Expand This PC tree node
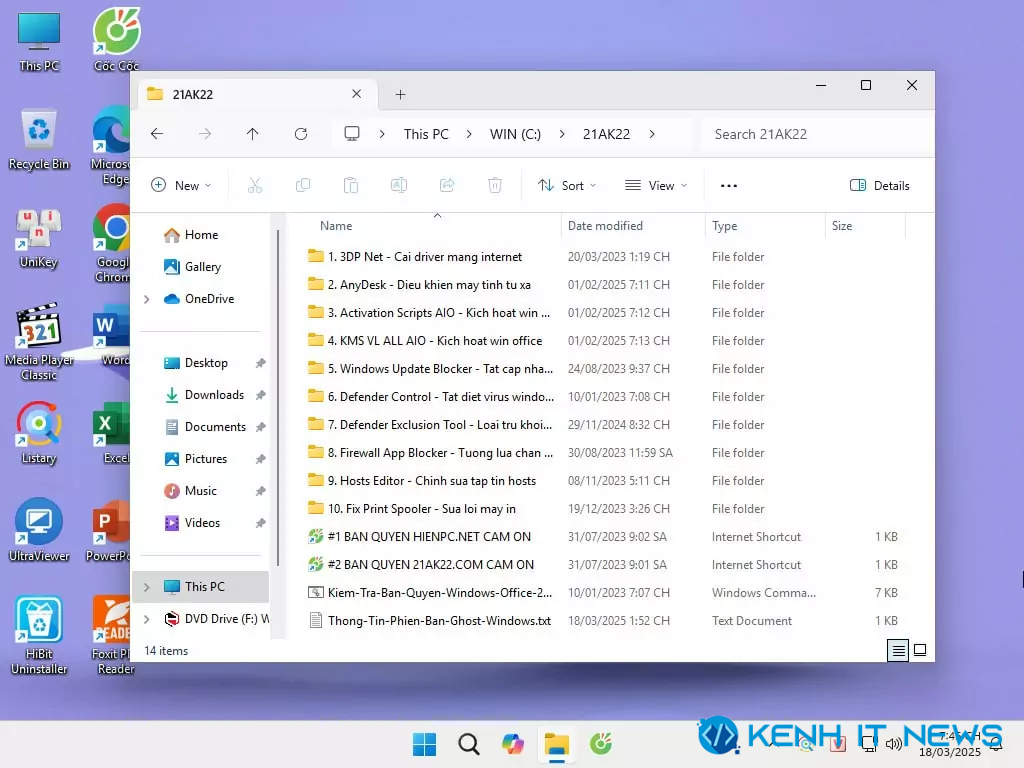The image size is (1024, 768). 147,587
